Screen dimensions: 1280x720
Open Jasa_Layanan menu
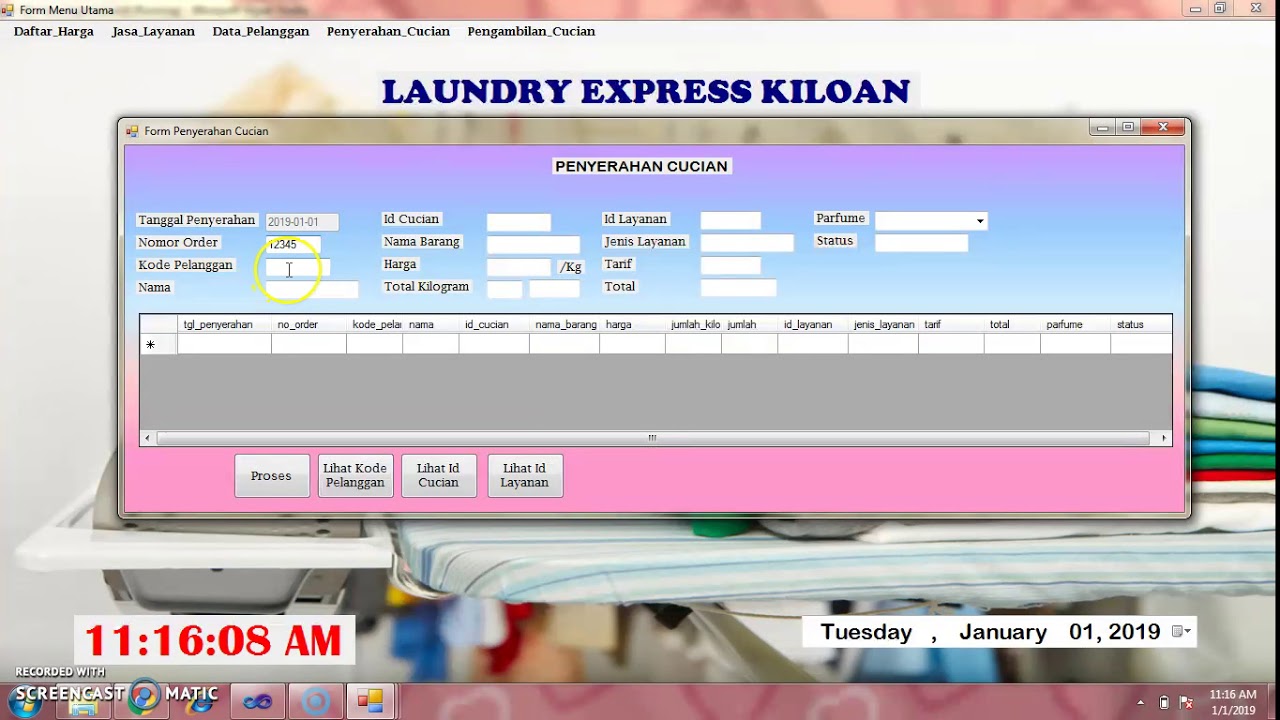(153, 31)
